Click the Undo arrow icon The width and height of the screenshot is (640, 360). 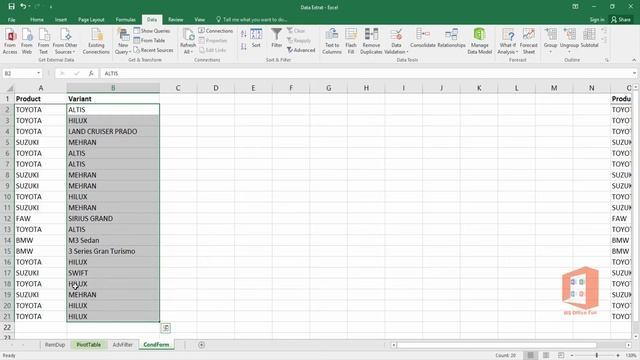[x=23, y=7]
